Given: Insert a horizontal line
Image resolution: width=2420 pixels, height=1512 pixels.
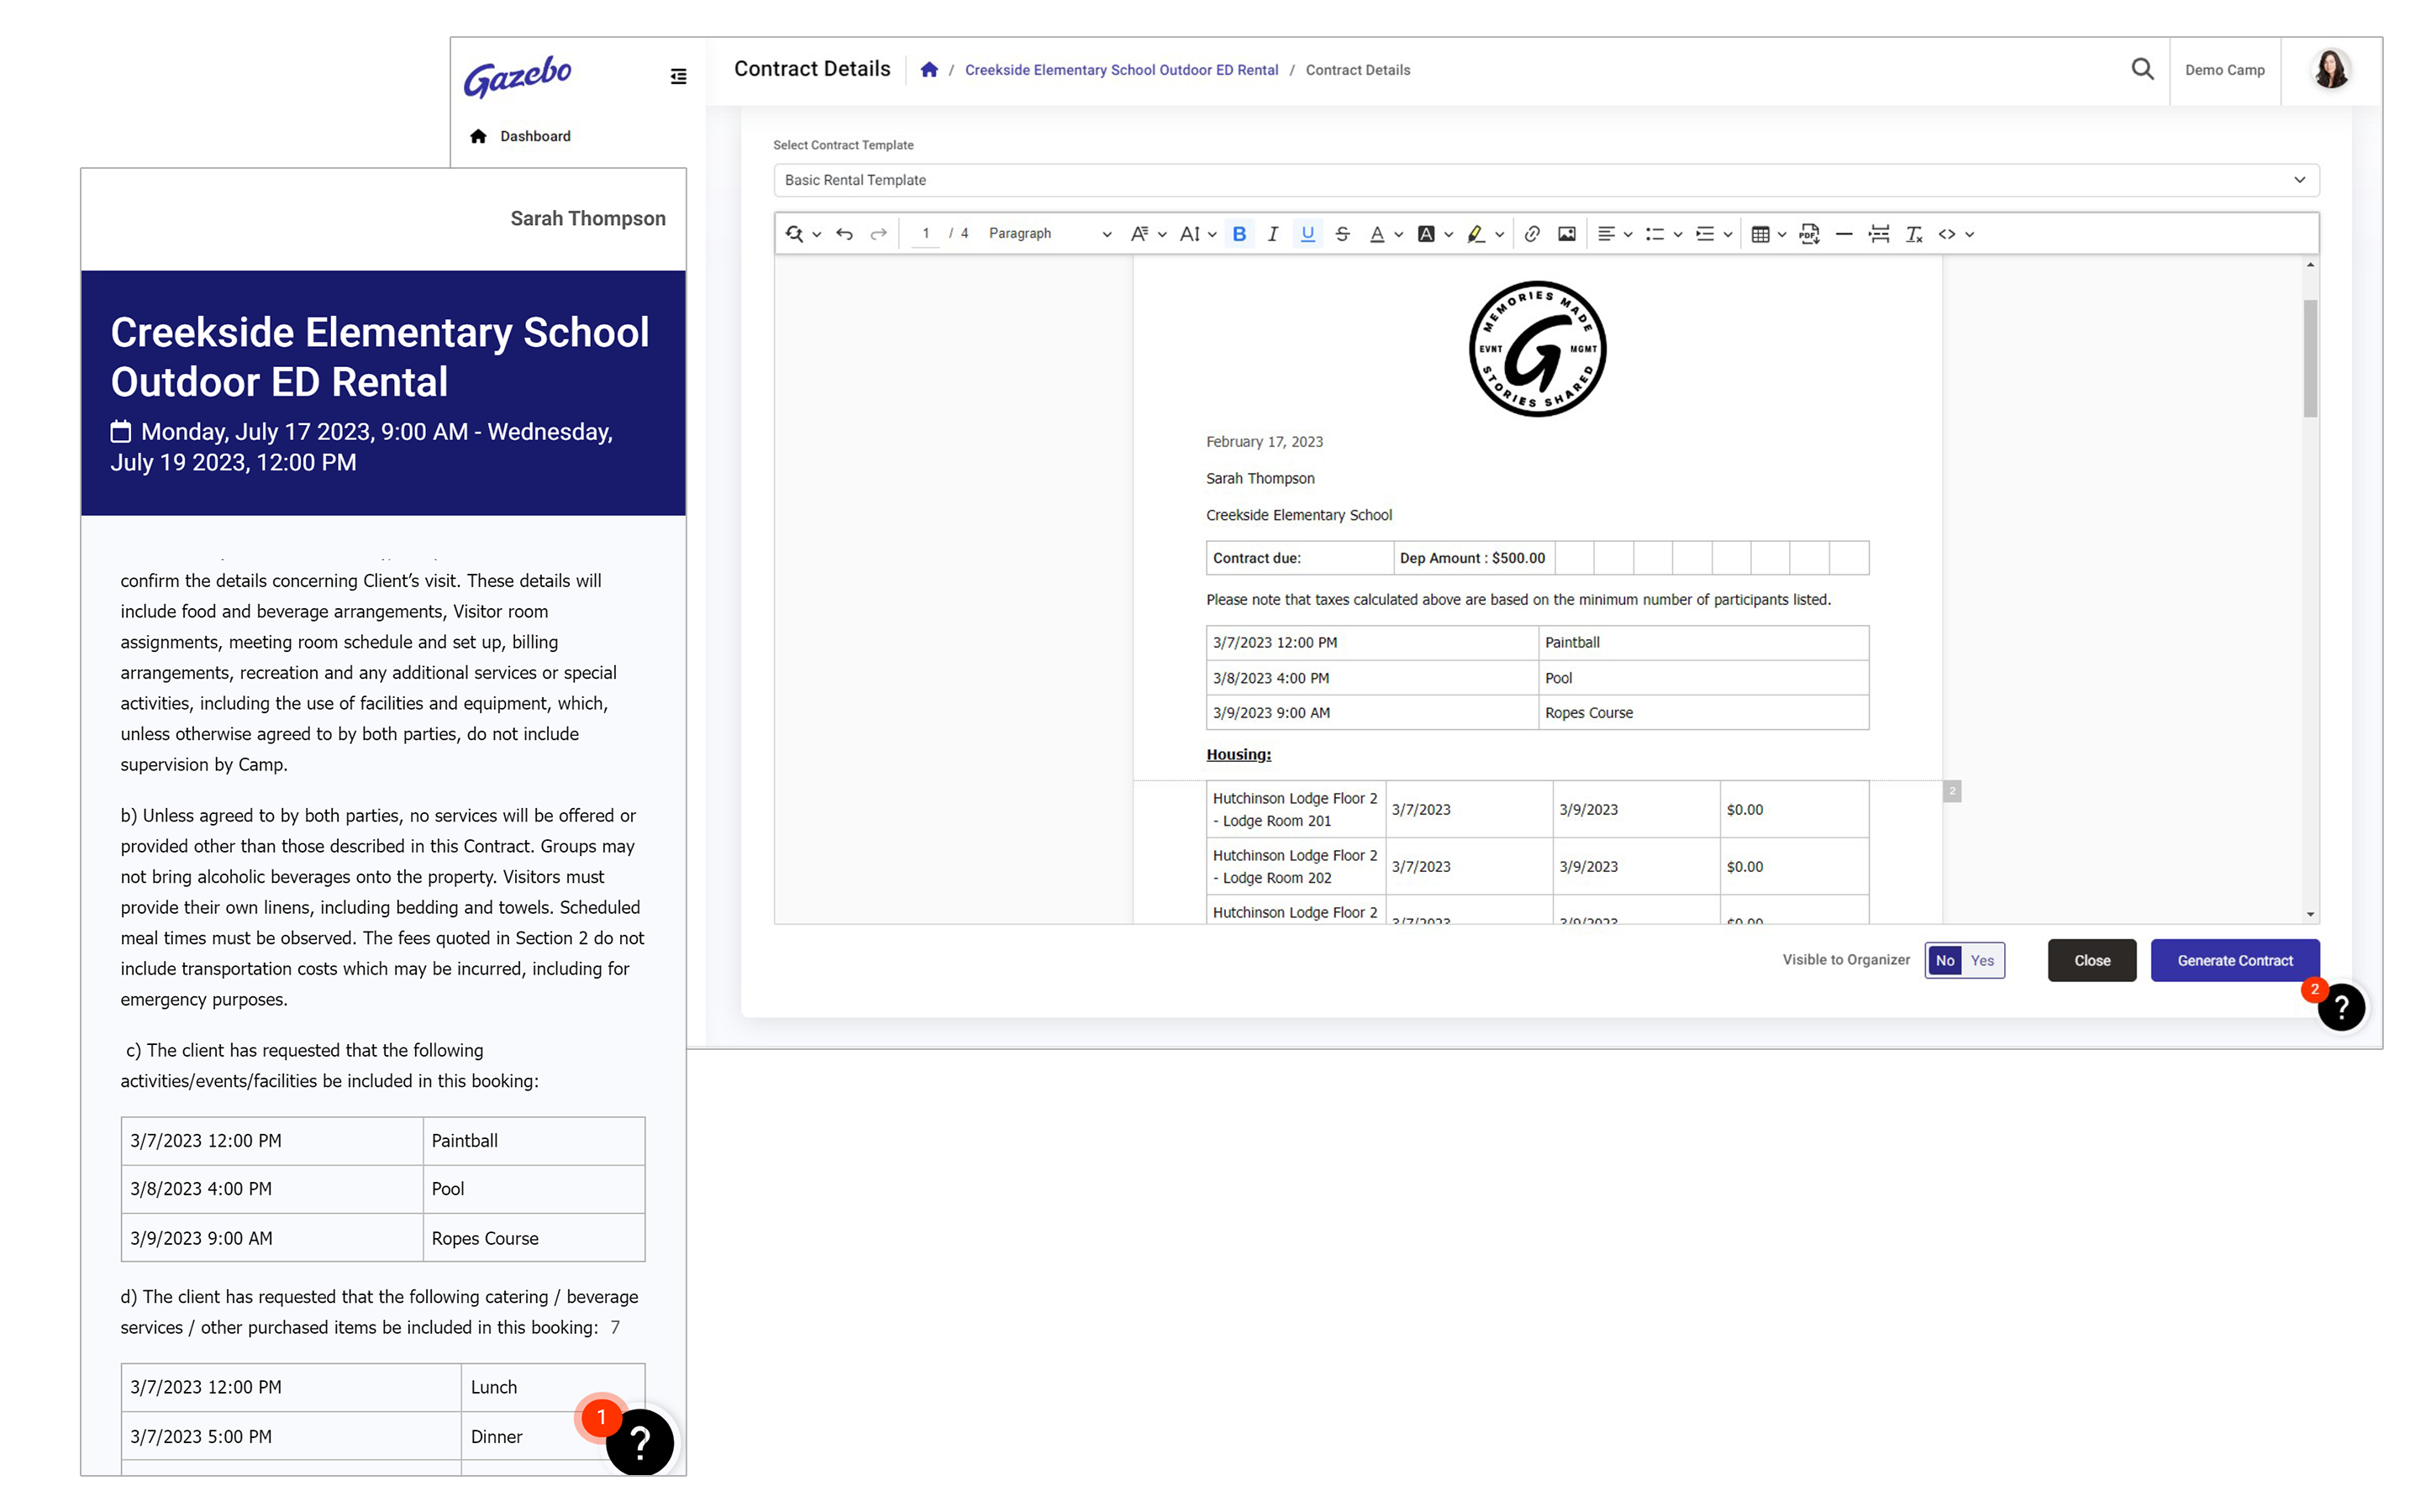Looking at the screenshot, I should [x=1844, y=234].
